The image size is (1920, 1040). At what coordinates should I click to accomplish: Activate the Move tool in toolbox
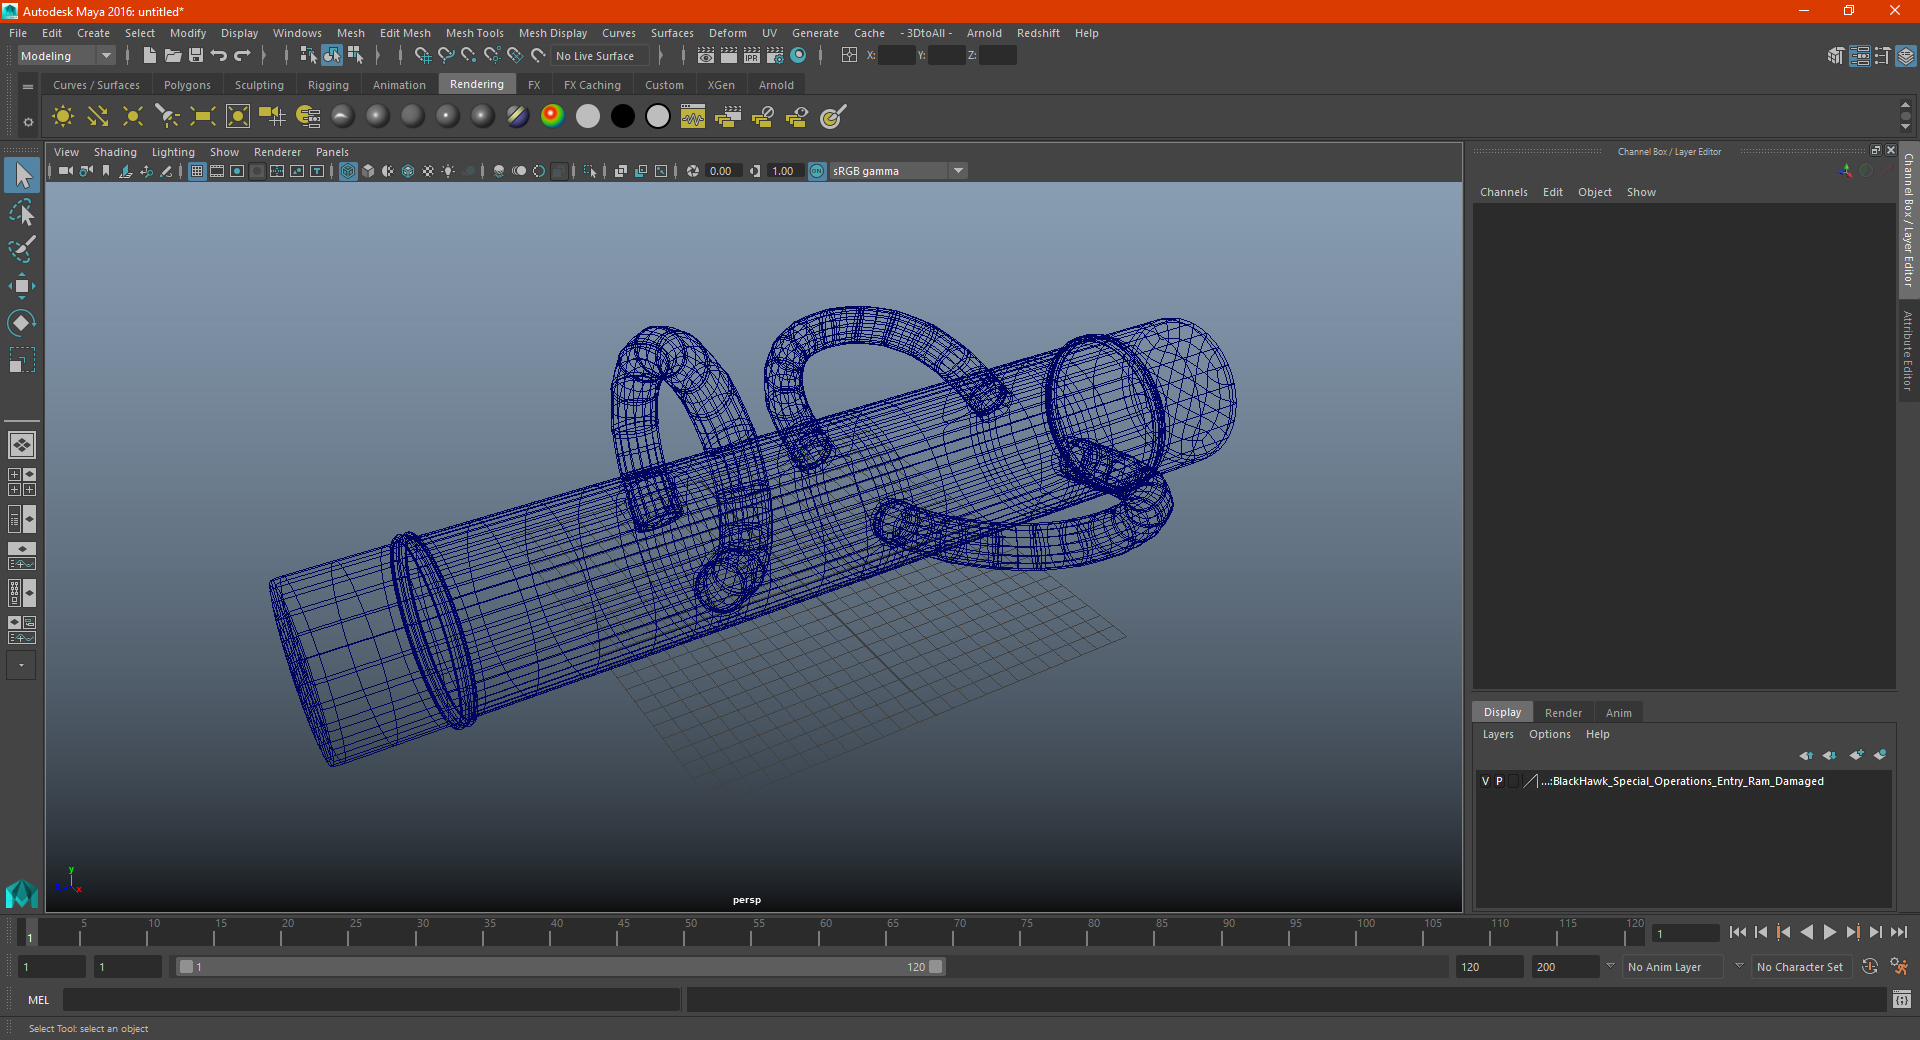[x=22, y=286]
